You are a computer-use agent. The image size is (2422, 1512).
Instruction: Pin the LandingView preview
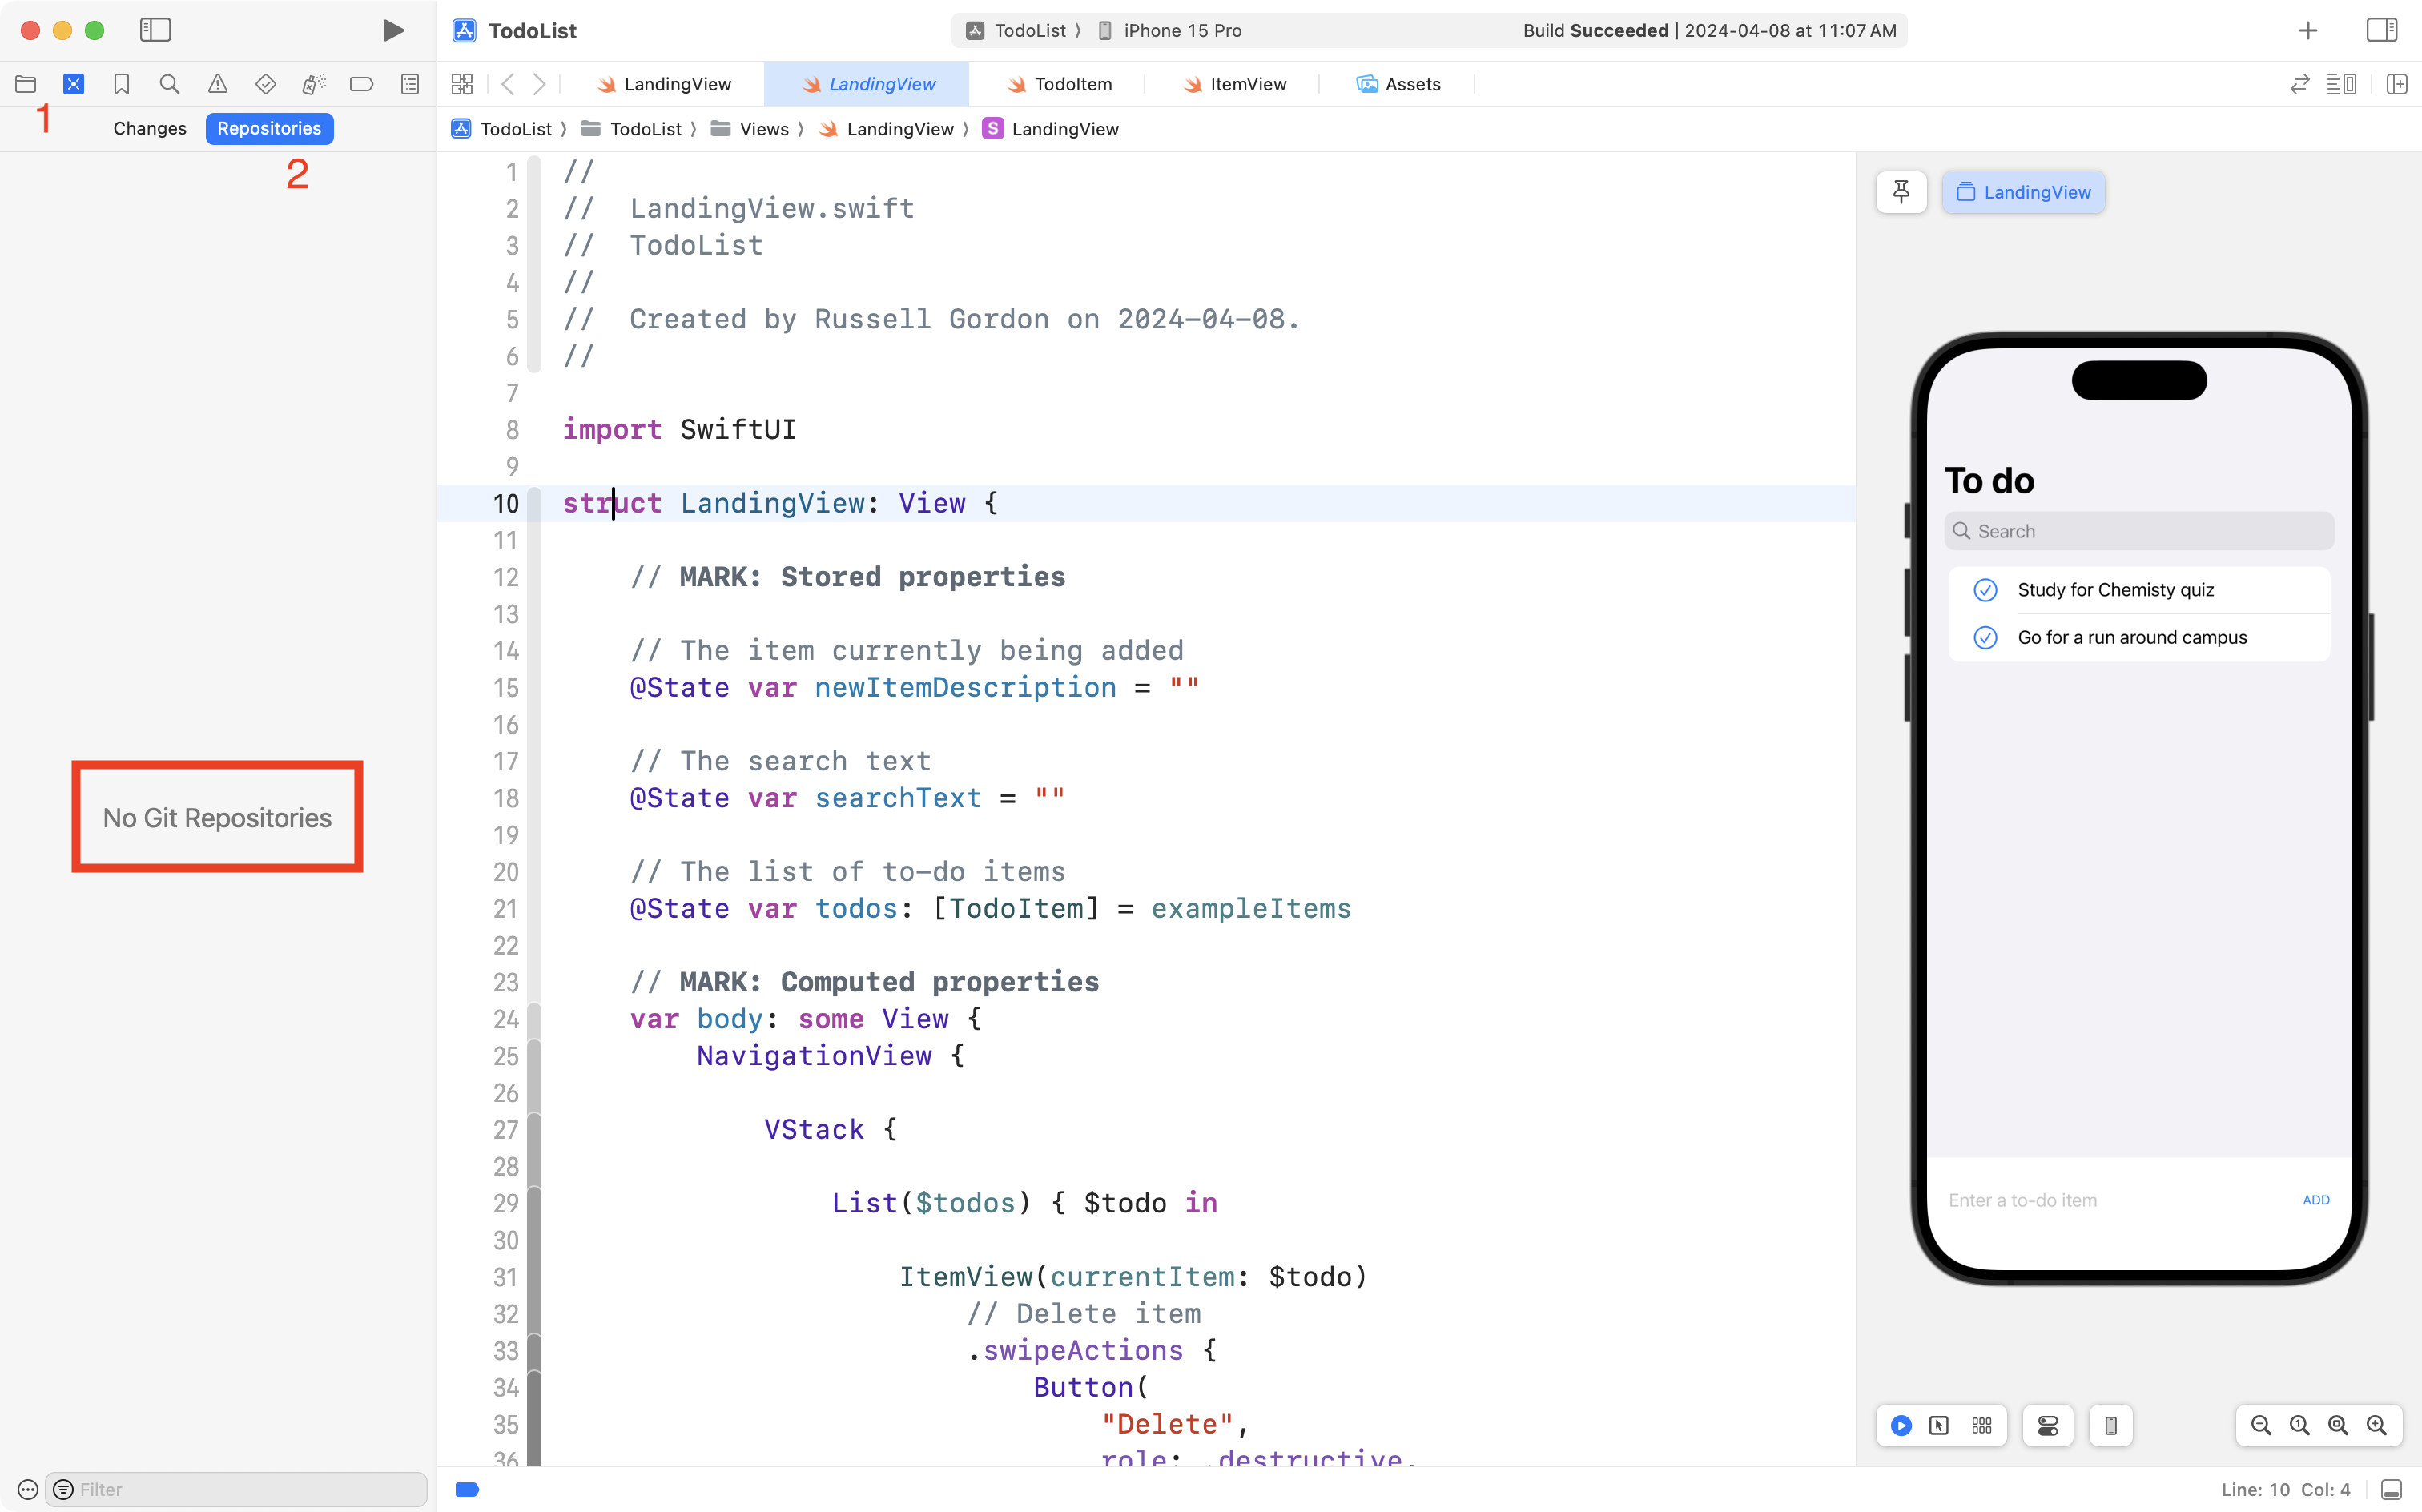pos(1900,192)
